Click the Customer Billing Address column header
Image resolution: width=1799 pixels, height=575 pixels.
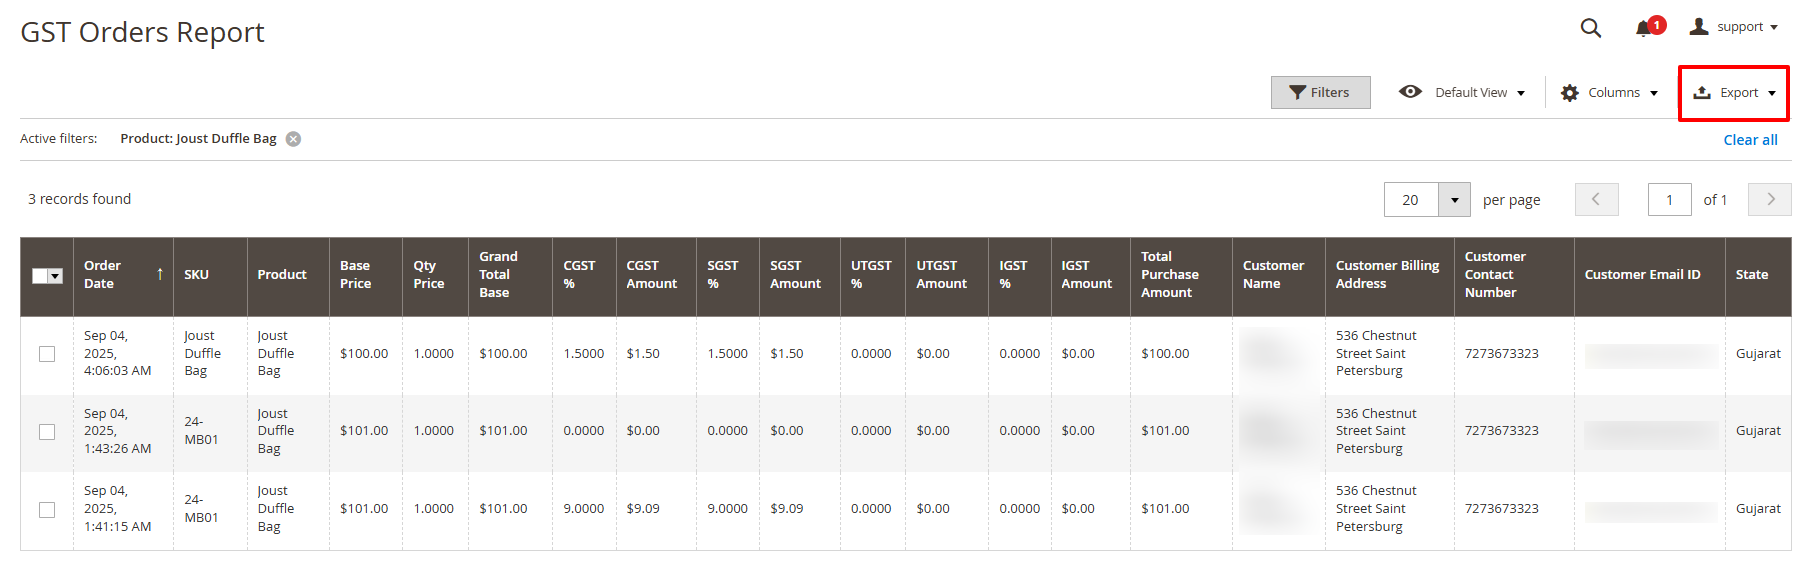pyautogui.click(x=1390, y=275)
